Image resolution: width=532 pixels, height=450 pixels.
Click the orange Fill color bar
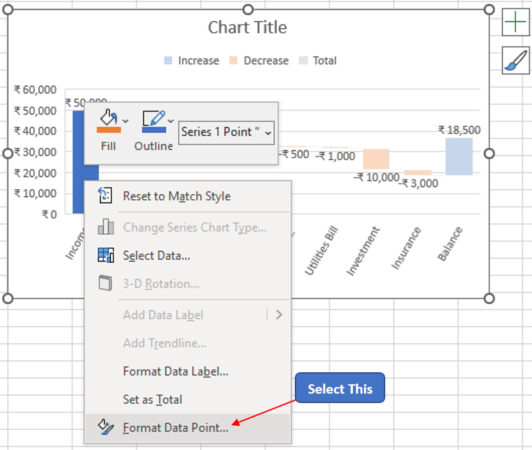[x=109, y=130]
